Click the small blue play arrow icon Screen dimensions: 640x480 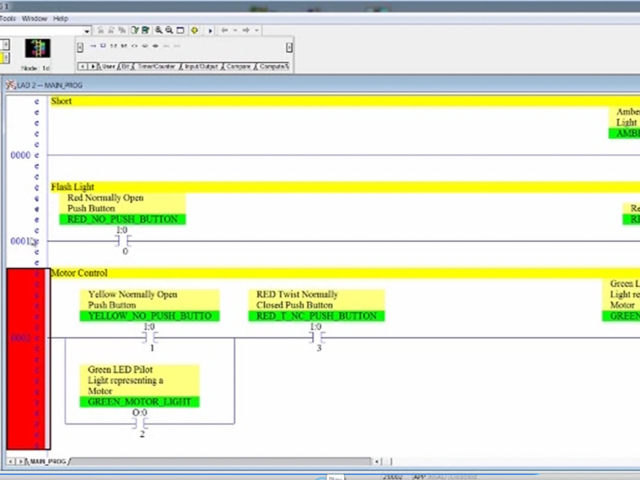coord(210,31)
